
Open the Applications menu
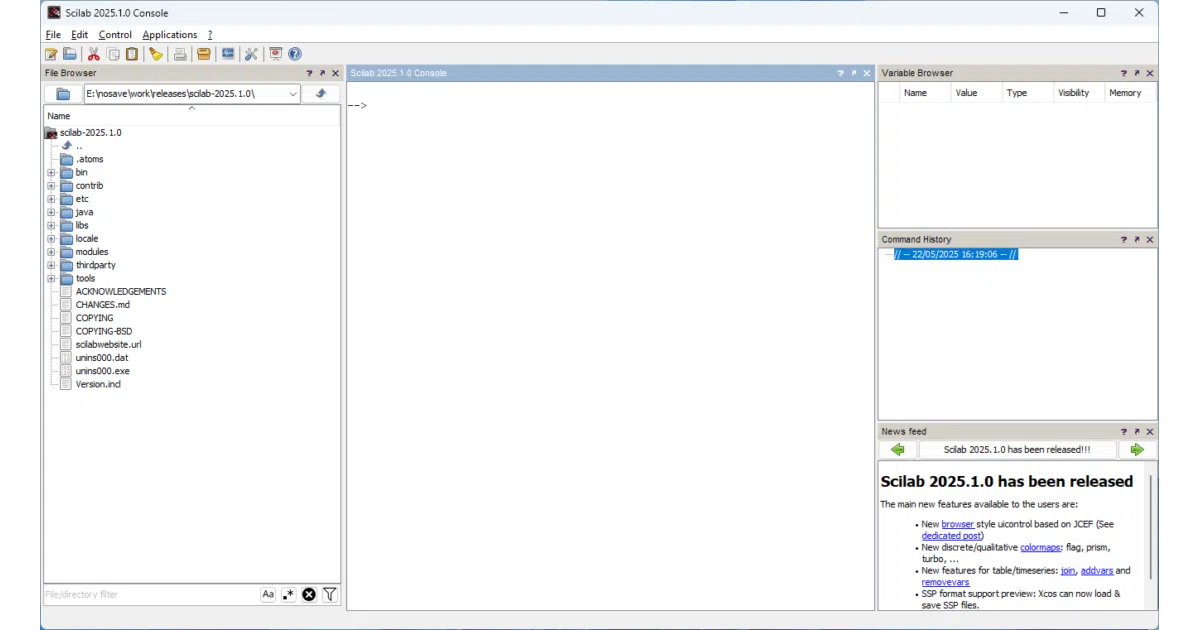(x=170, y=35)
